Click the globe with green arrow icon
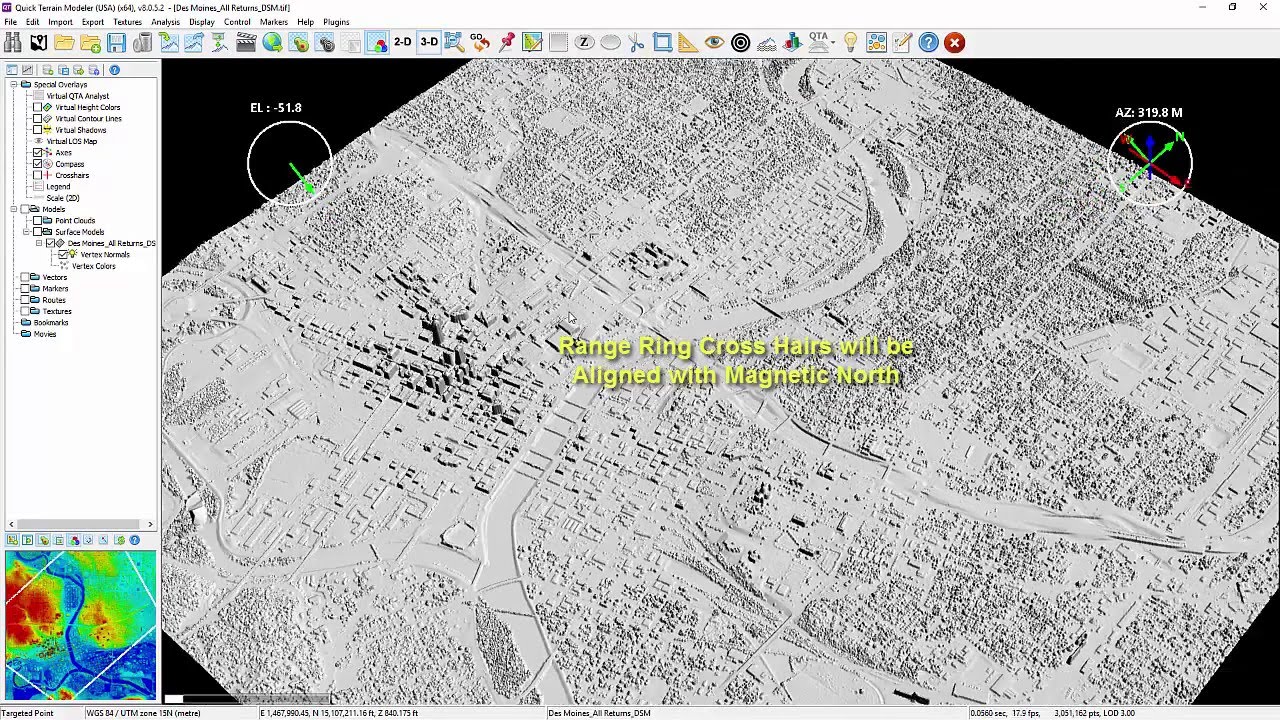1280x720 pixels. (x=272, y=42)
